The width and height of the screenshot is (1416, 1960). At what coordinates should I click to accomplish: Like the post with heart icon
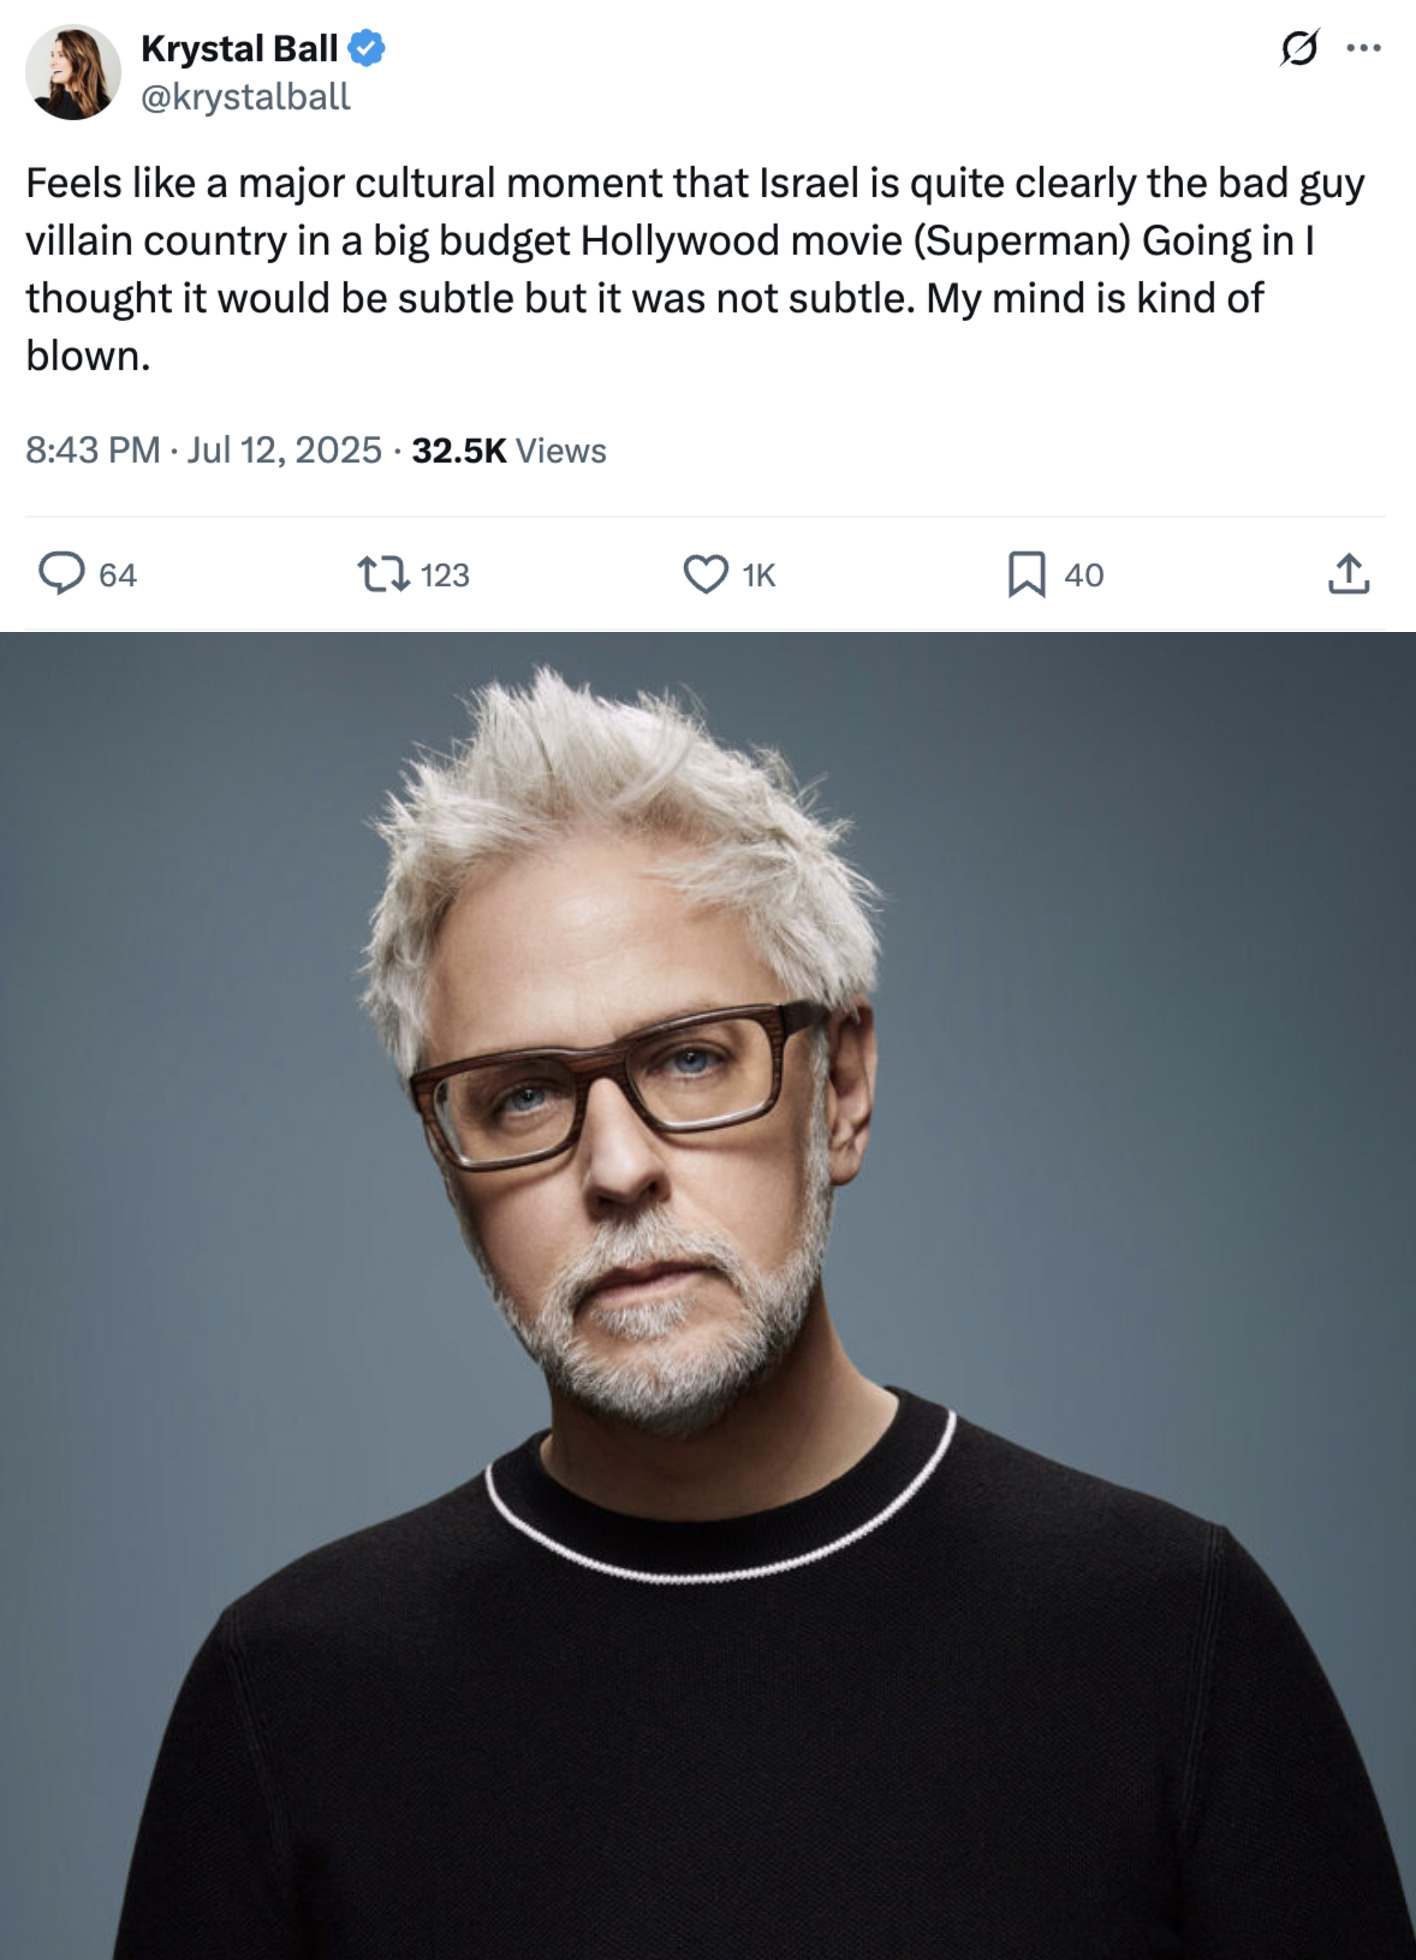pos(705,574)
